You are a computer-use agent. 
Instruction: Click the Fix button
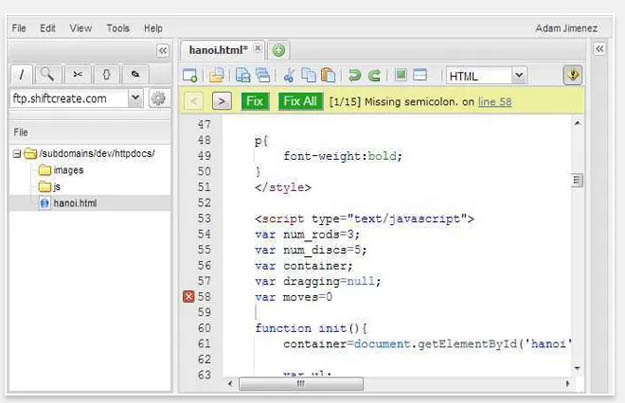click(255, 101)
